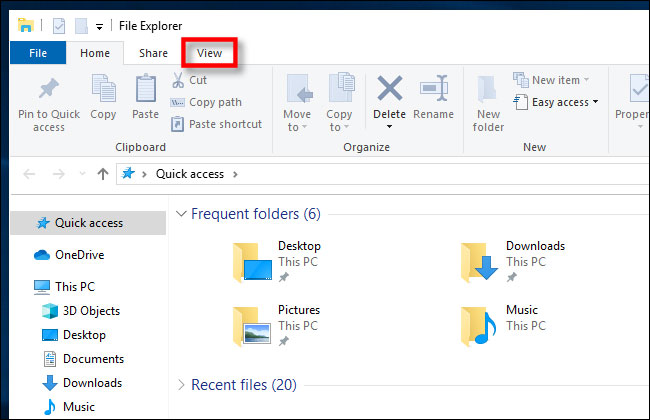Select the Copy path command
The height and width of the screenshot is (420, 650).
pos(214,102)
